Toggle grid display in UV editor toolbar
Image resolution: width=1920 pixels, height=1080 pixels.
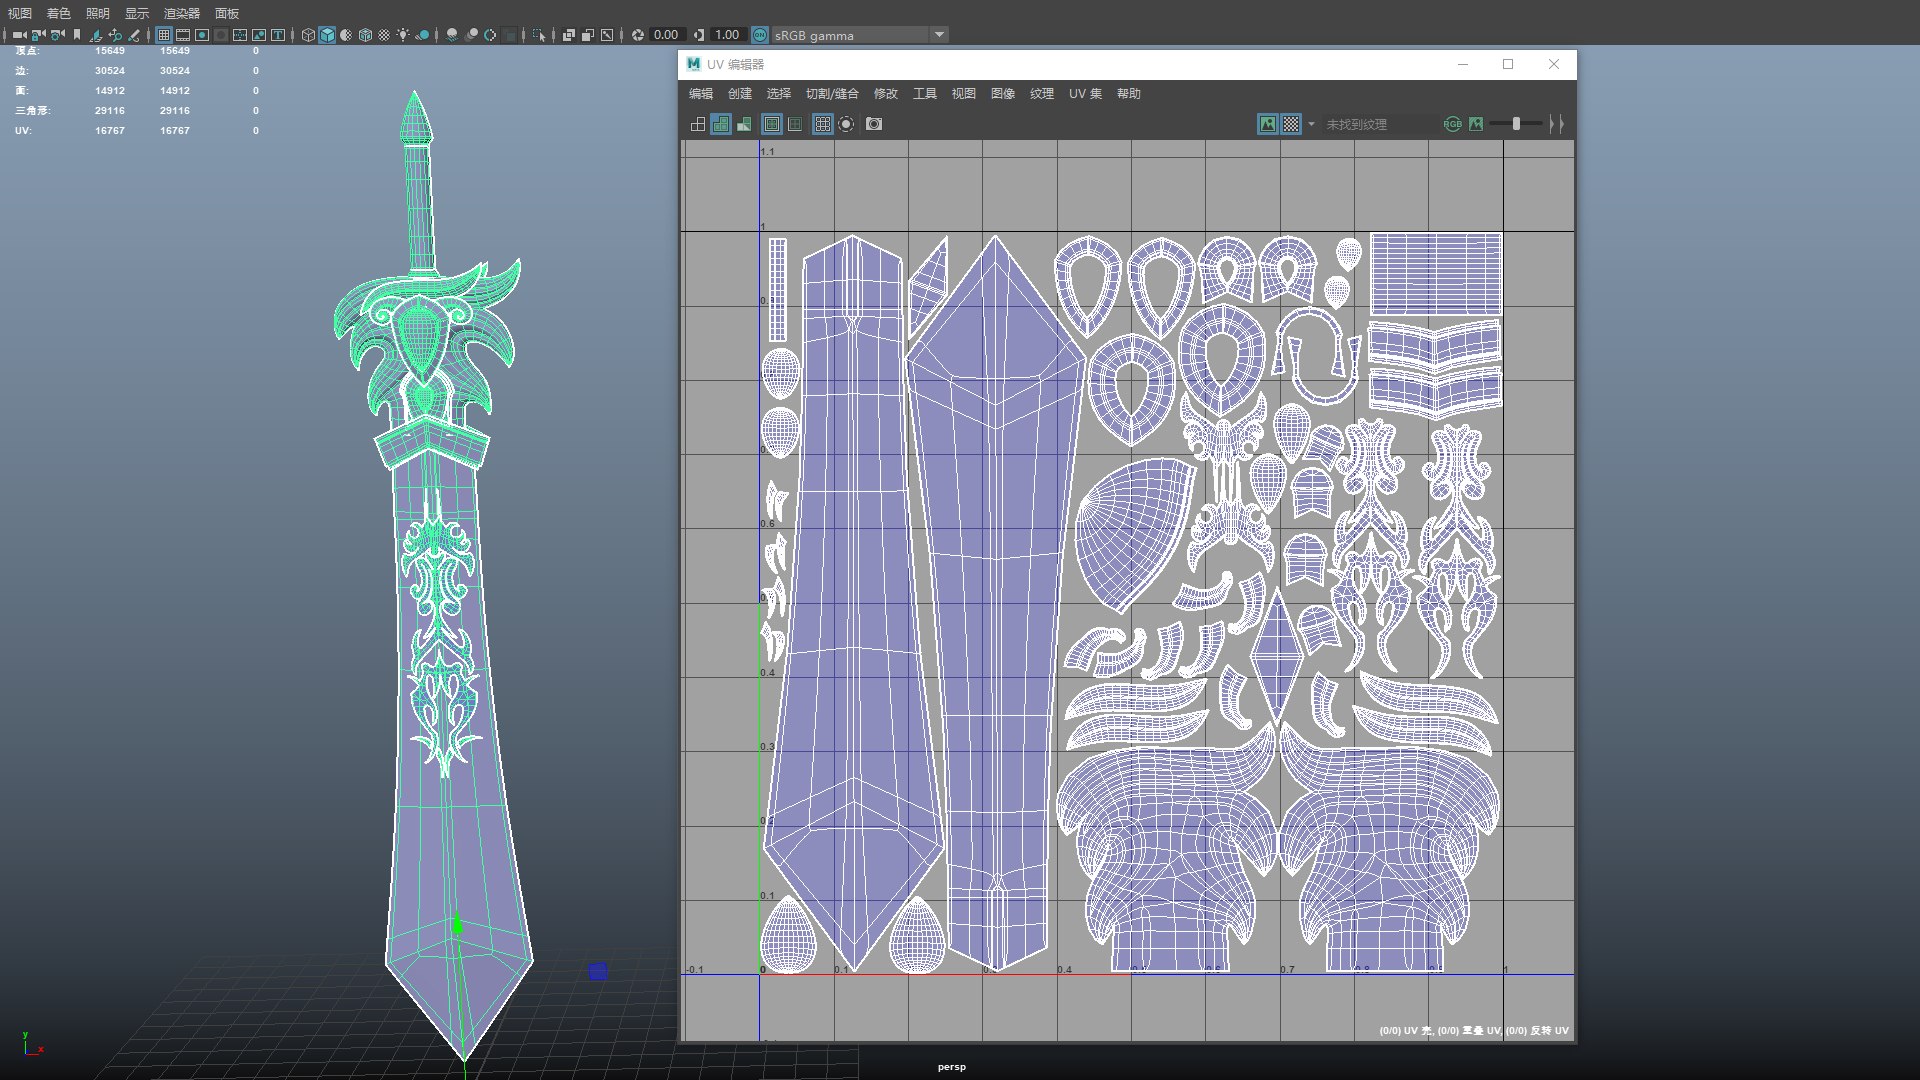tap(822, 124)
